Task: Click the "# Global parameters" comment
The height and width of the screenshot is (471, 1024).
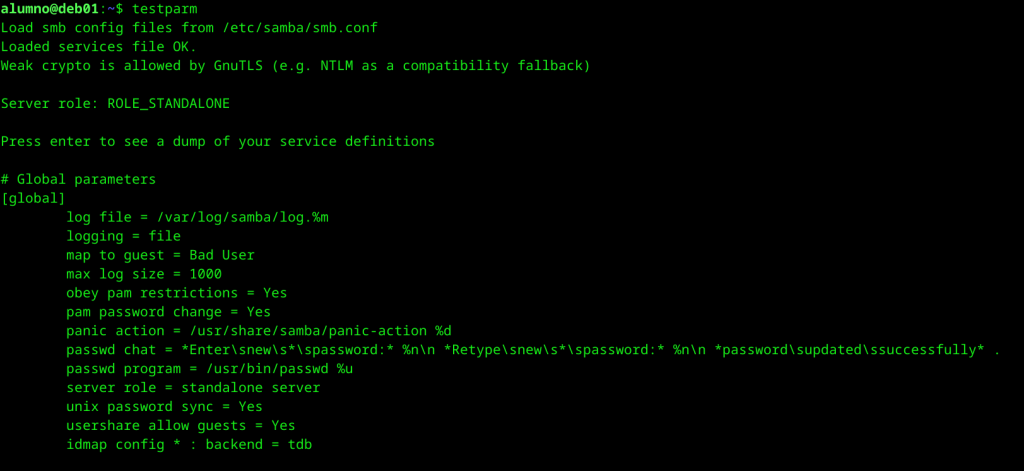Action: pyautogui.click(x=78, y=180)
